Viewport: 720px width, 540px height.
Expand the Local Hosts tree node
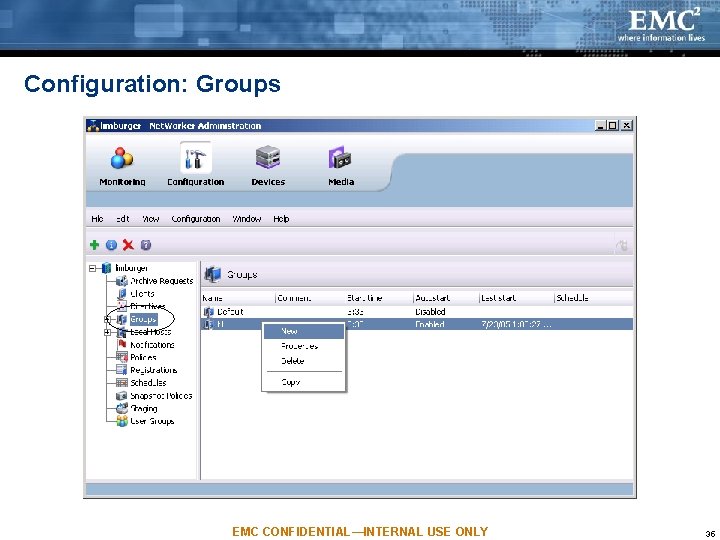(107, 332)
